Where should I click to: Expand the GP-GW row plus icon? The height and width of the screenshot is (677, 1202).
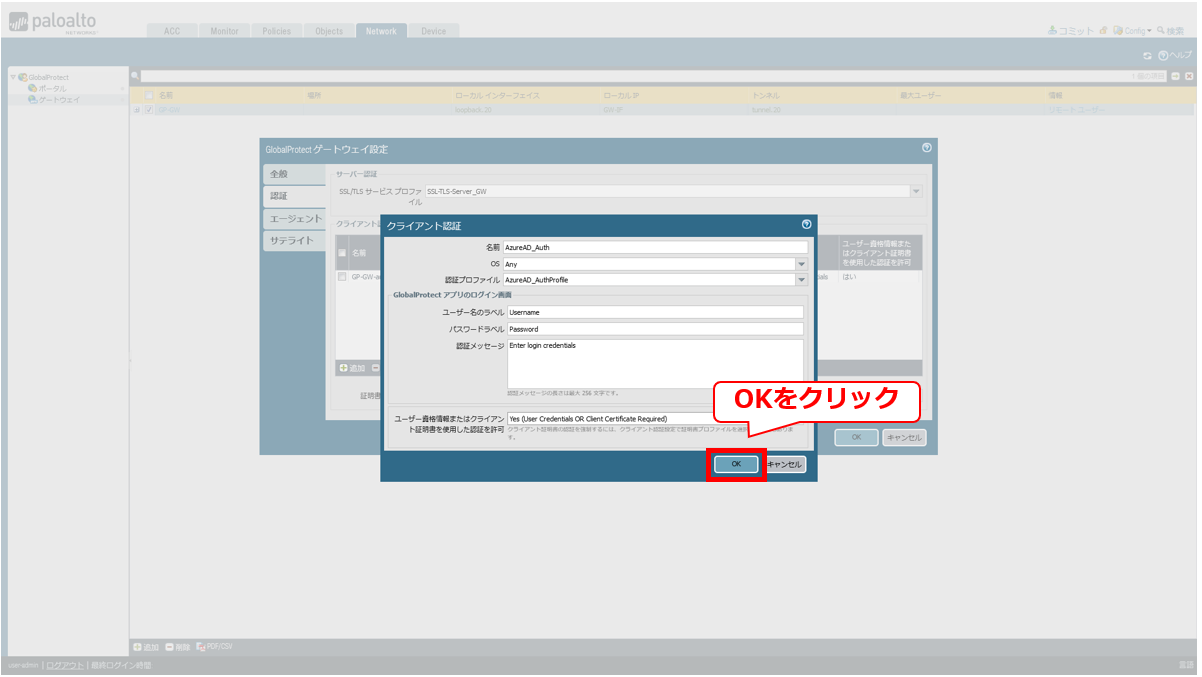(136, 109)
